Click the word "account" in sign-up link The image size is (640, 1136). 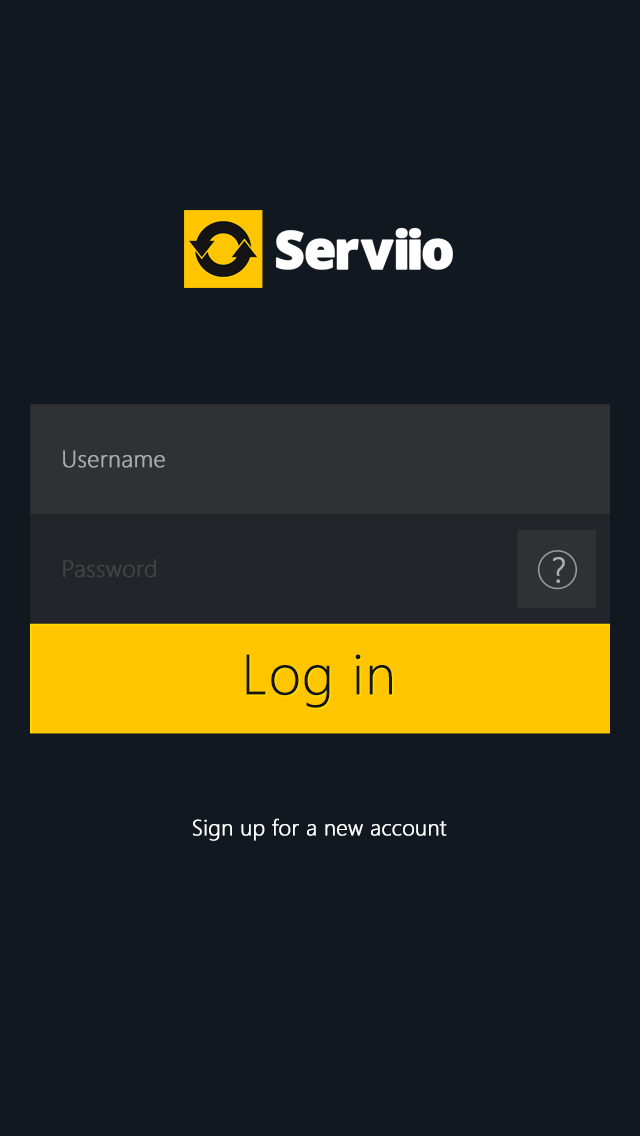pos(409,828)
